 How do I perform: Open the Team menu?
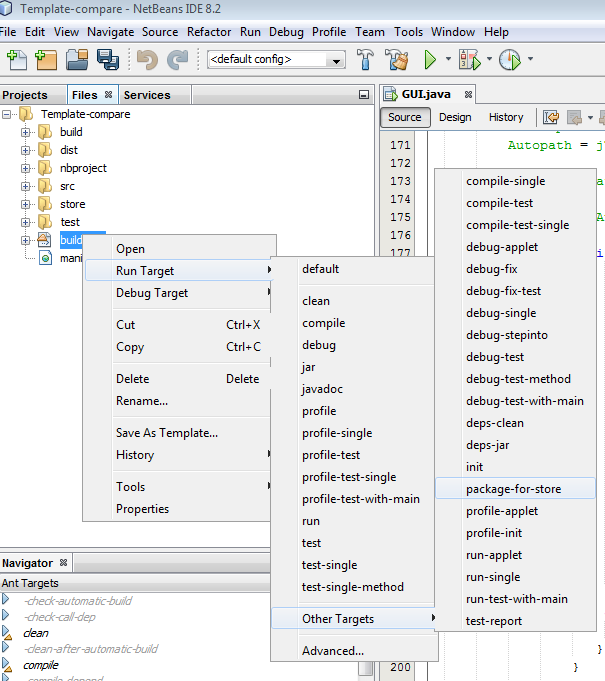pyautogui.click(x=370, y=32)
